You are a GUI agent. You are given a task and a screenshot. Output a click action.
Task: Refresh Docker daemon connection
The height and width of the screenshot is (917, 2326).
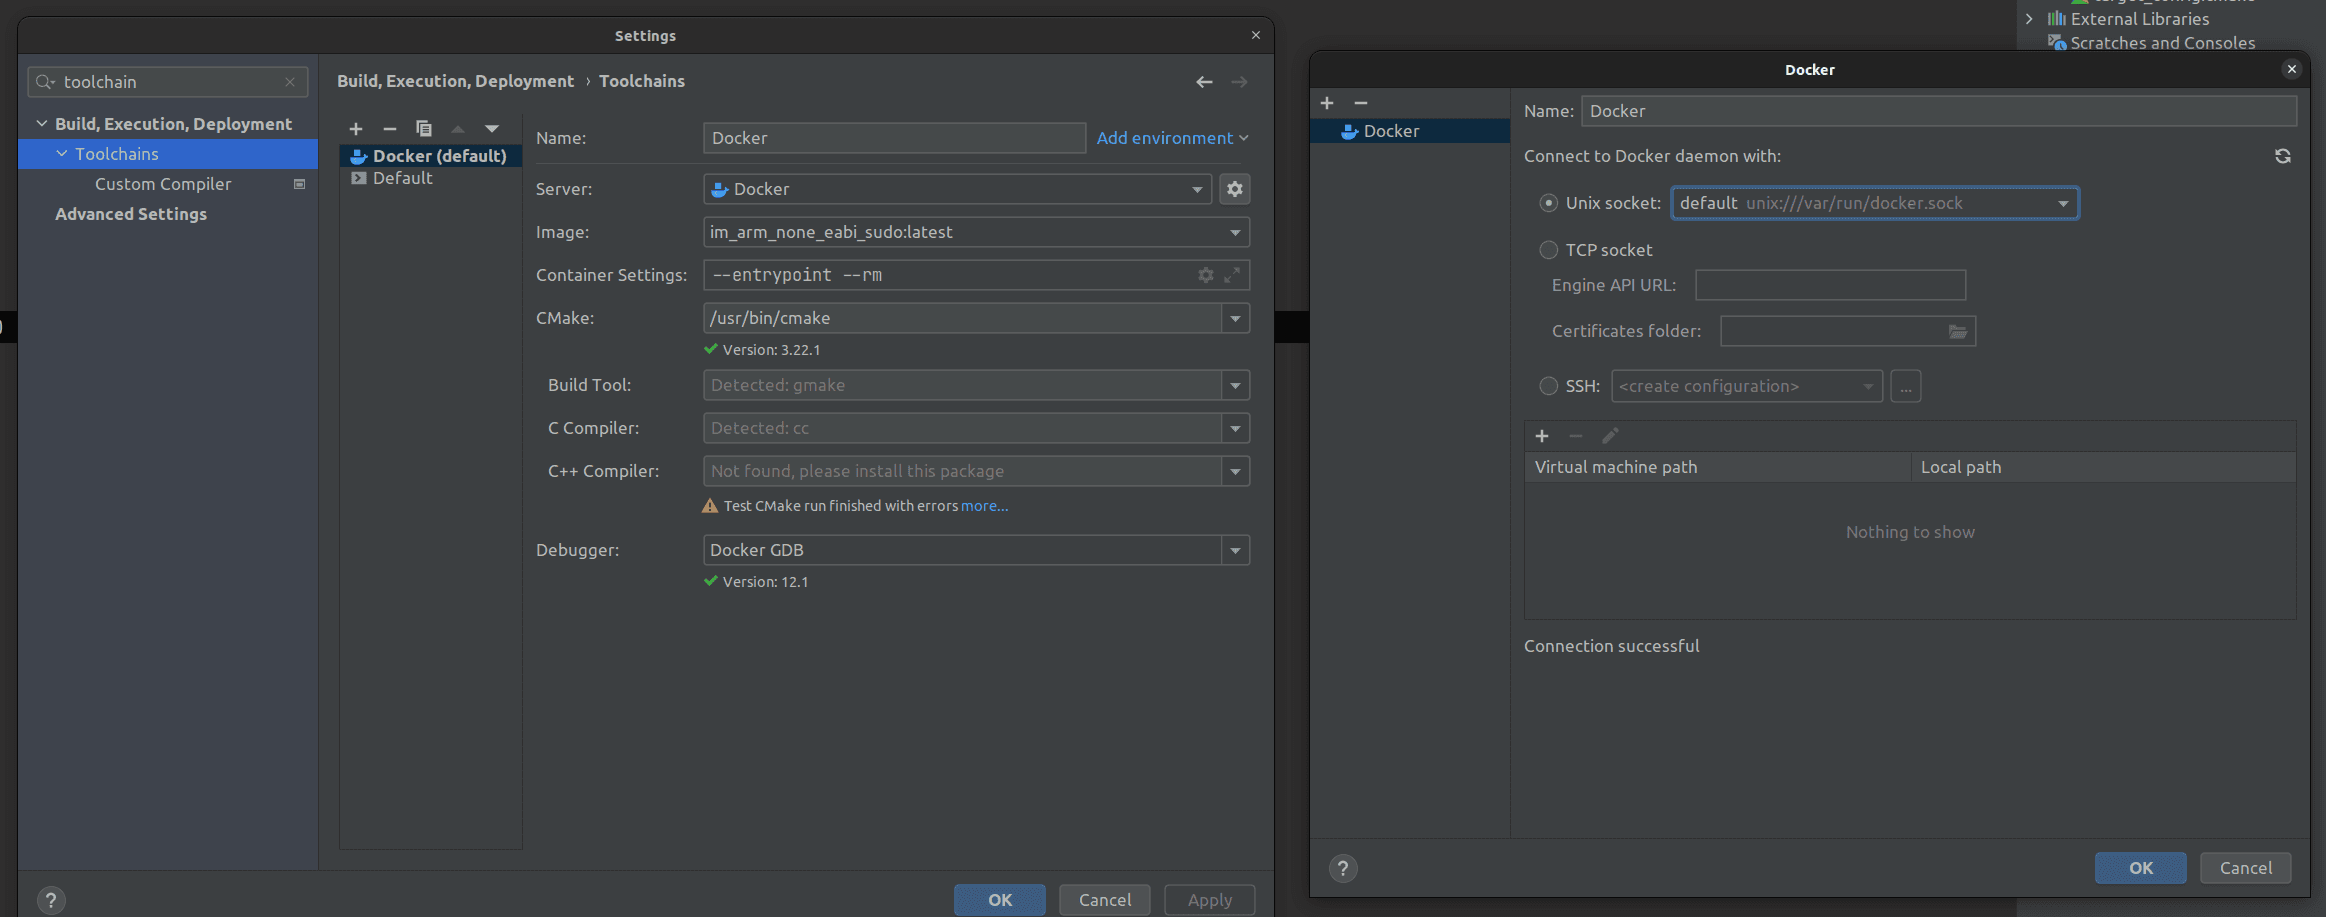[2283, 156]
